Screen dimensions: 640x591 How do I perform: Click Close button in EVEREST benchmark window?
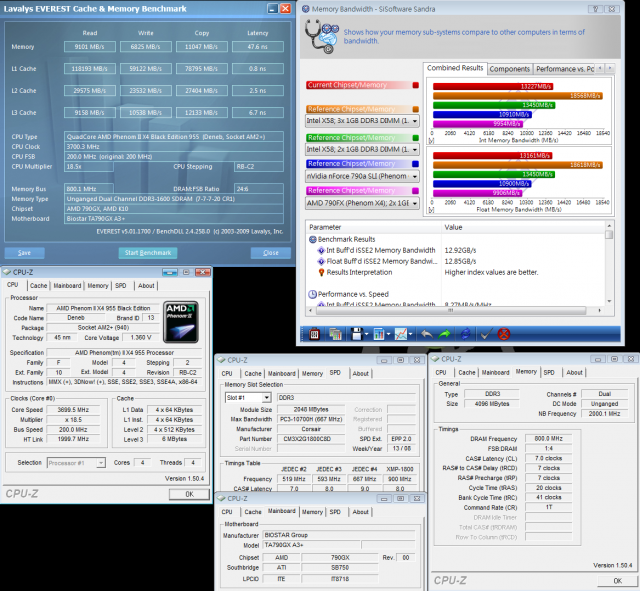[x=271, y=253]
